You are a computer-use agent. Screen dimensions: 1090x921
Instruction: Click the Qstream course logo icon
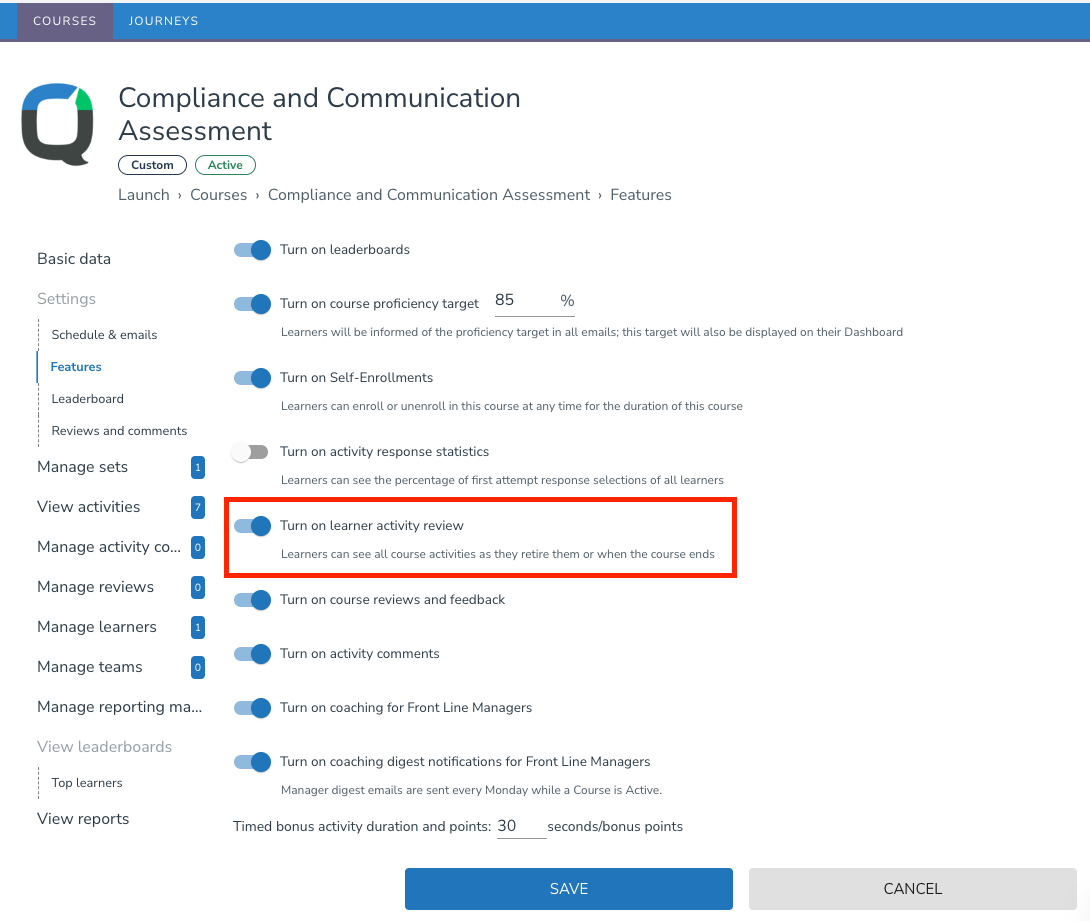pyautogui.click(x=57, y=124)
